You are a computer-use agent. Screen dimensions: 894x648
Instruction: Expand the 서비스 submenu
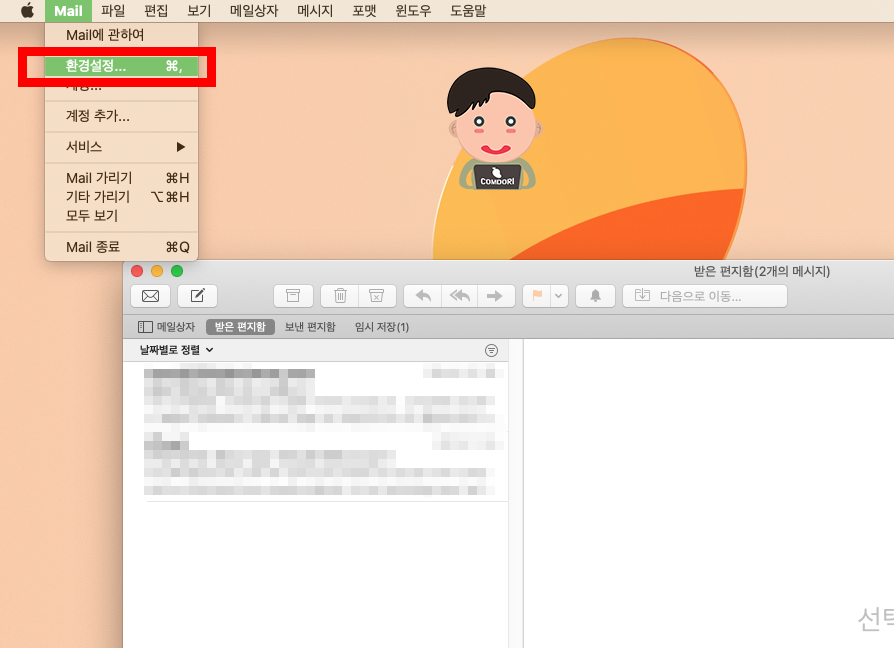(121, 147)
